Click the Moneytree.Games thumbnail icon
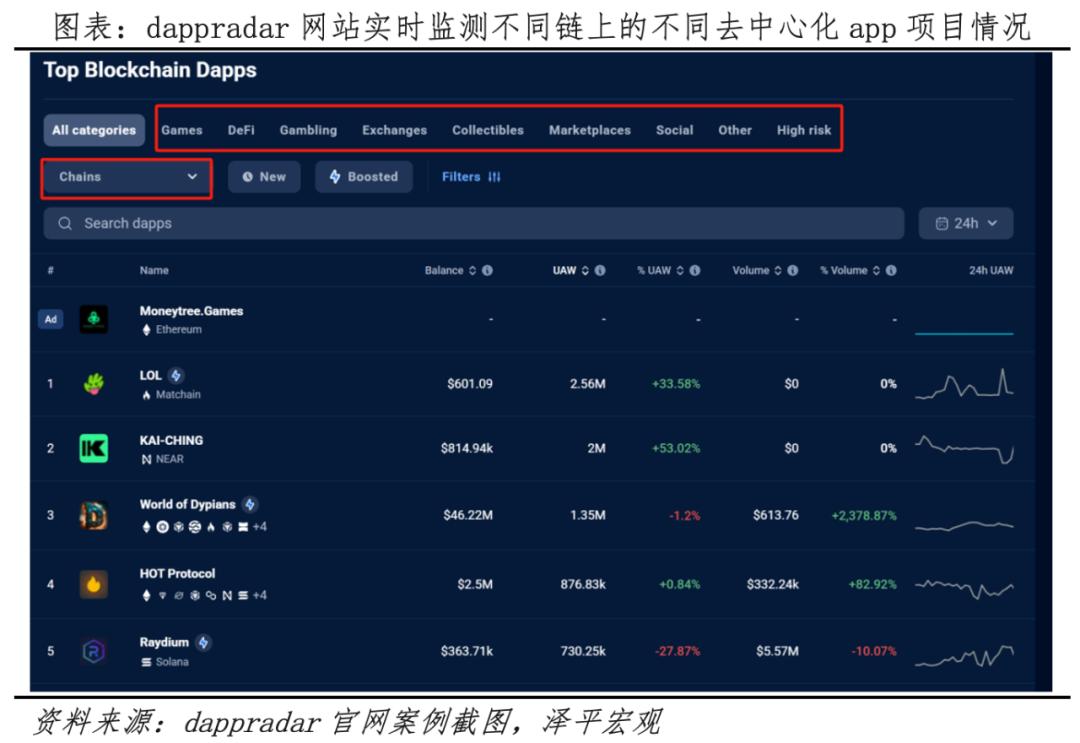Image resolution: width=1080 pixels, height=743 pixels. point(93,318)
